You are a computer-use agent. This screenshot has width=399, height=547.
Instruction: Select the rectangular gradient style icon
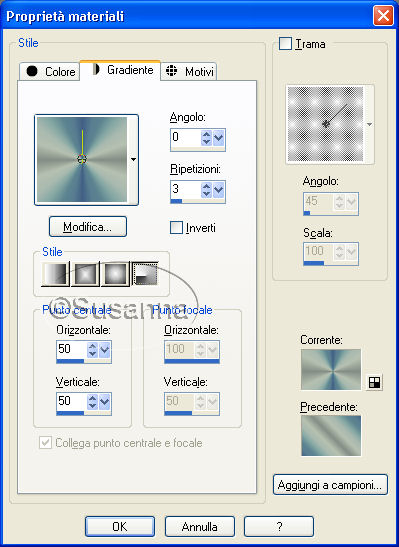point(85,274)
